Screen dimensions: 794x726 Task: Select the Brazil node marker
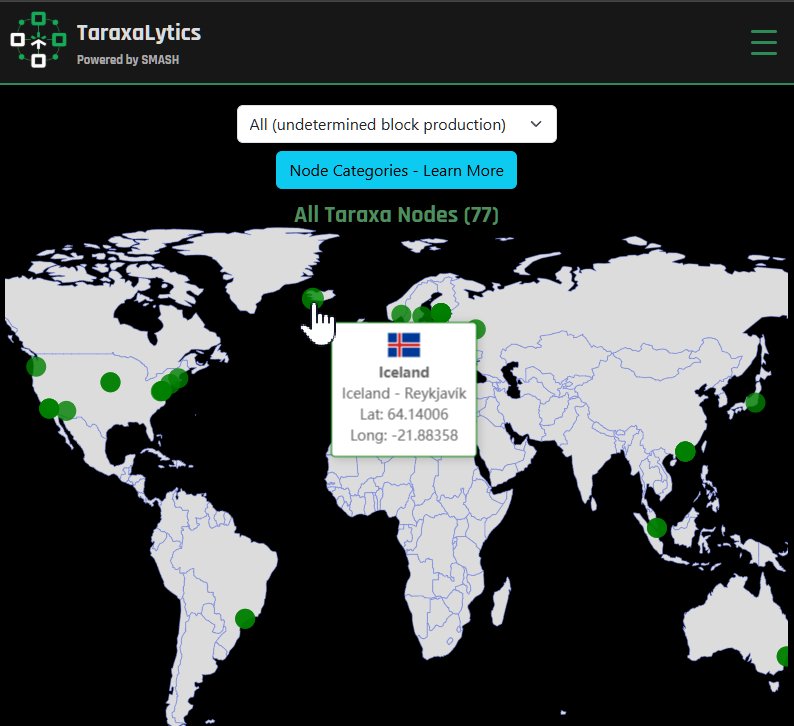point(245,619)
